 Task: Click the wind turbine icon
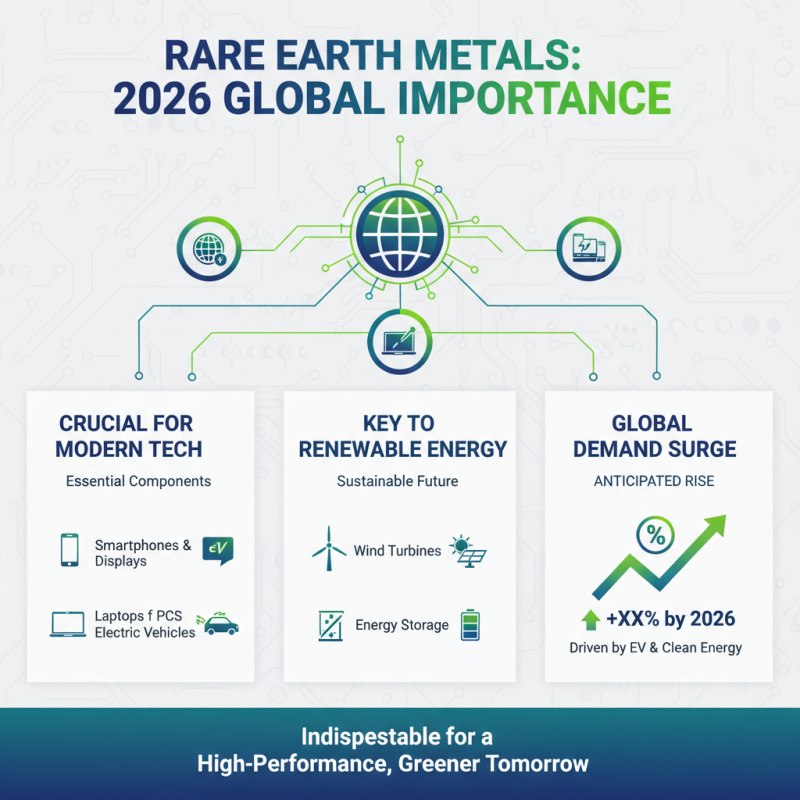(x=329, y=548)
